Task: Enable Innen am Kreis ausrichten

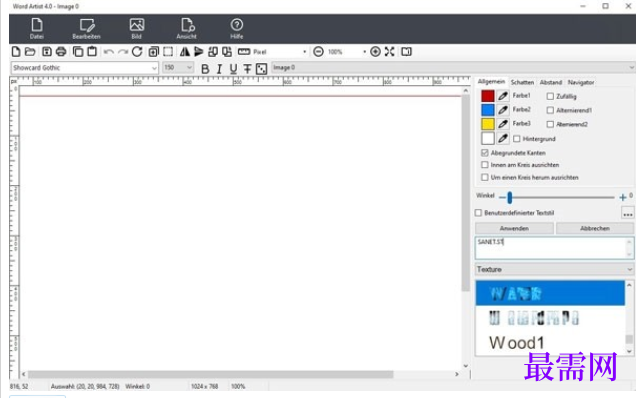Action: (485, 165)
